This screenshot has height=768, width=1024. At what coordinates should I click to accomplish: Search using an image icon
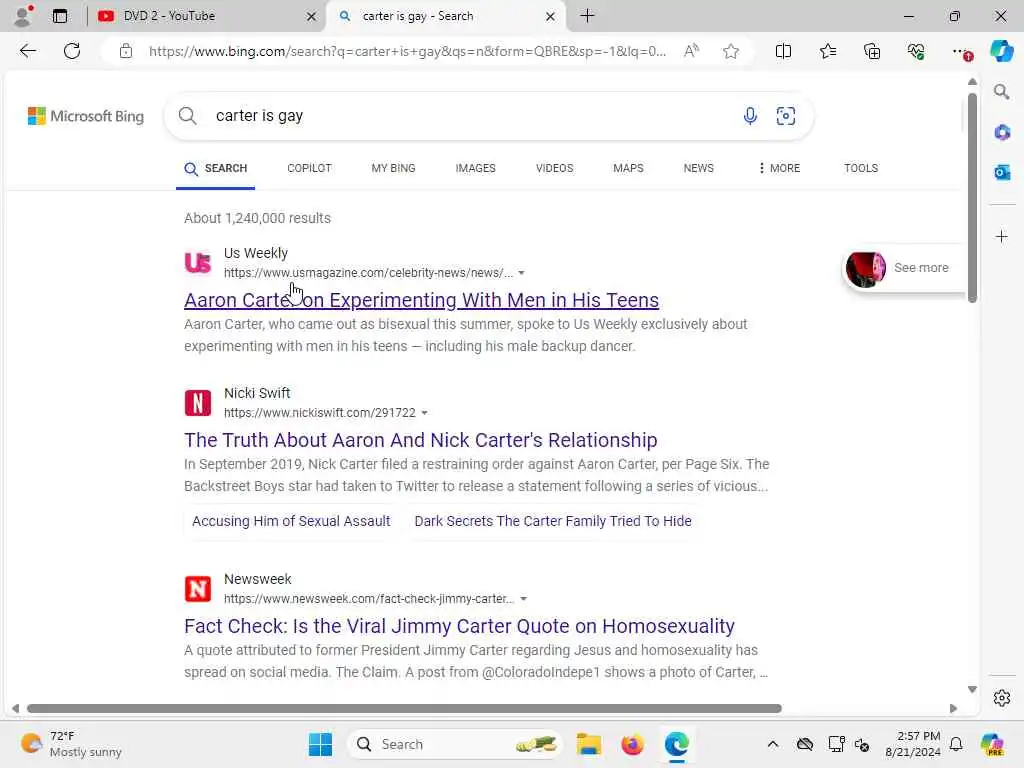(786, 116)
